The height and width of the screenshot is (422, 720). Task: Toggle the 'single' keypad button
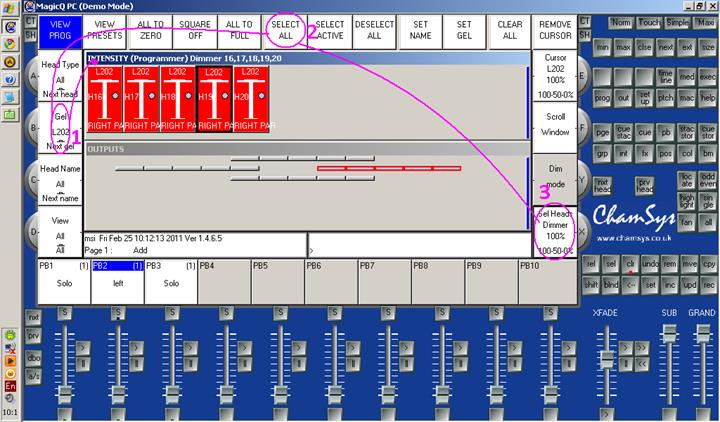point(708,201)
